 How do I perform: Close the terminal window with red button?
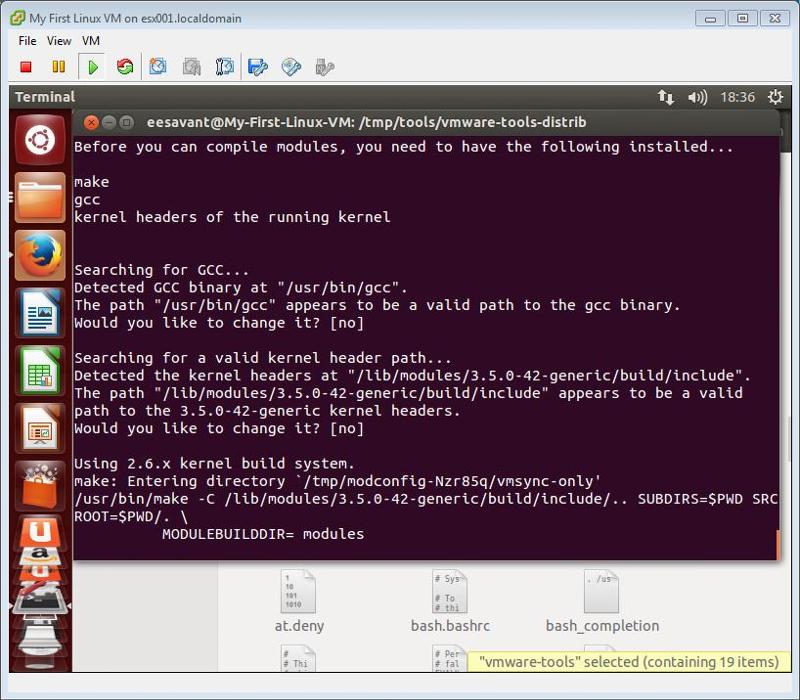(91, 122)
